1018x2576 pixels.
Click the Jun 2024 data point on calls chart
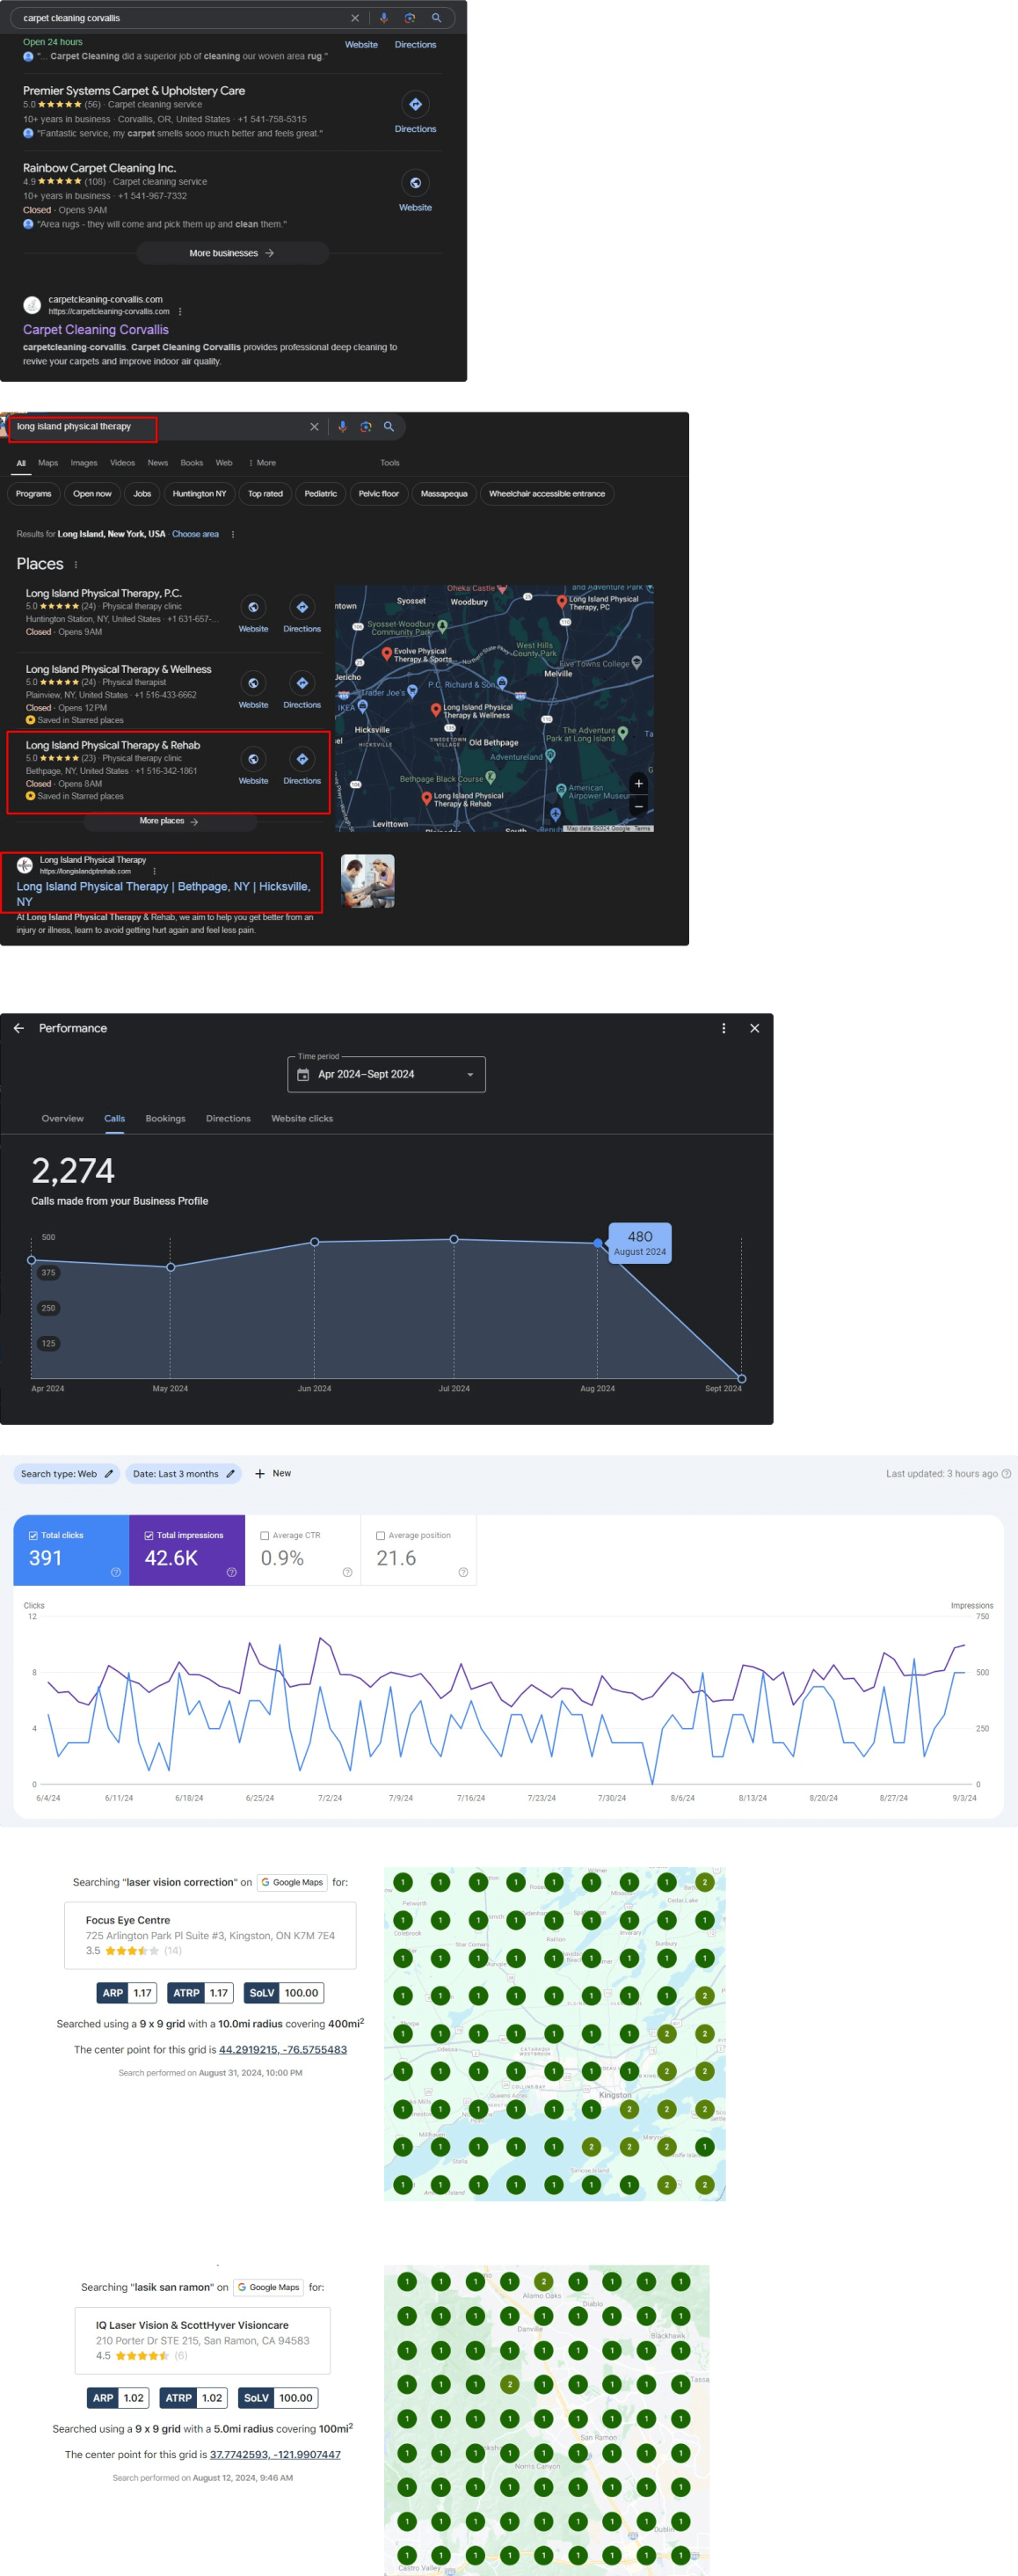[315, 1242]
